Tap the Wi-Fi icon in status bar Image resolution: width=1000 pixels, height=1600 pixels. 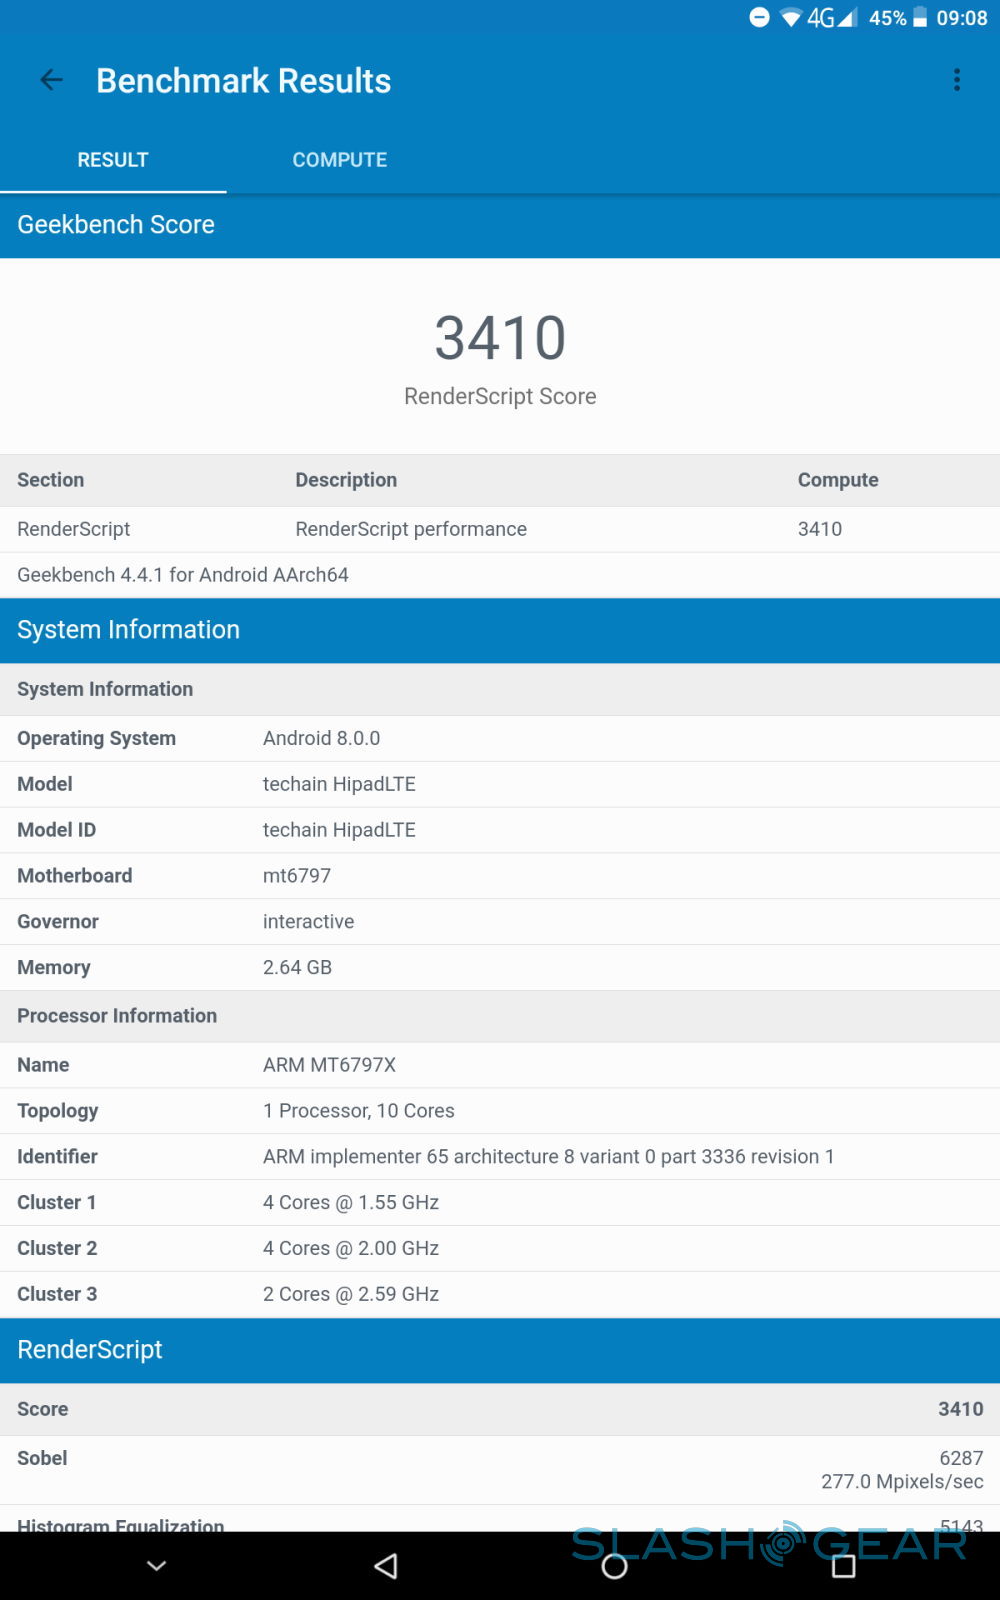(791, 18)
